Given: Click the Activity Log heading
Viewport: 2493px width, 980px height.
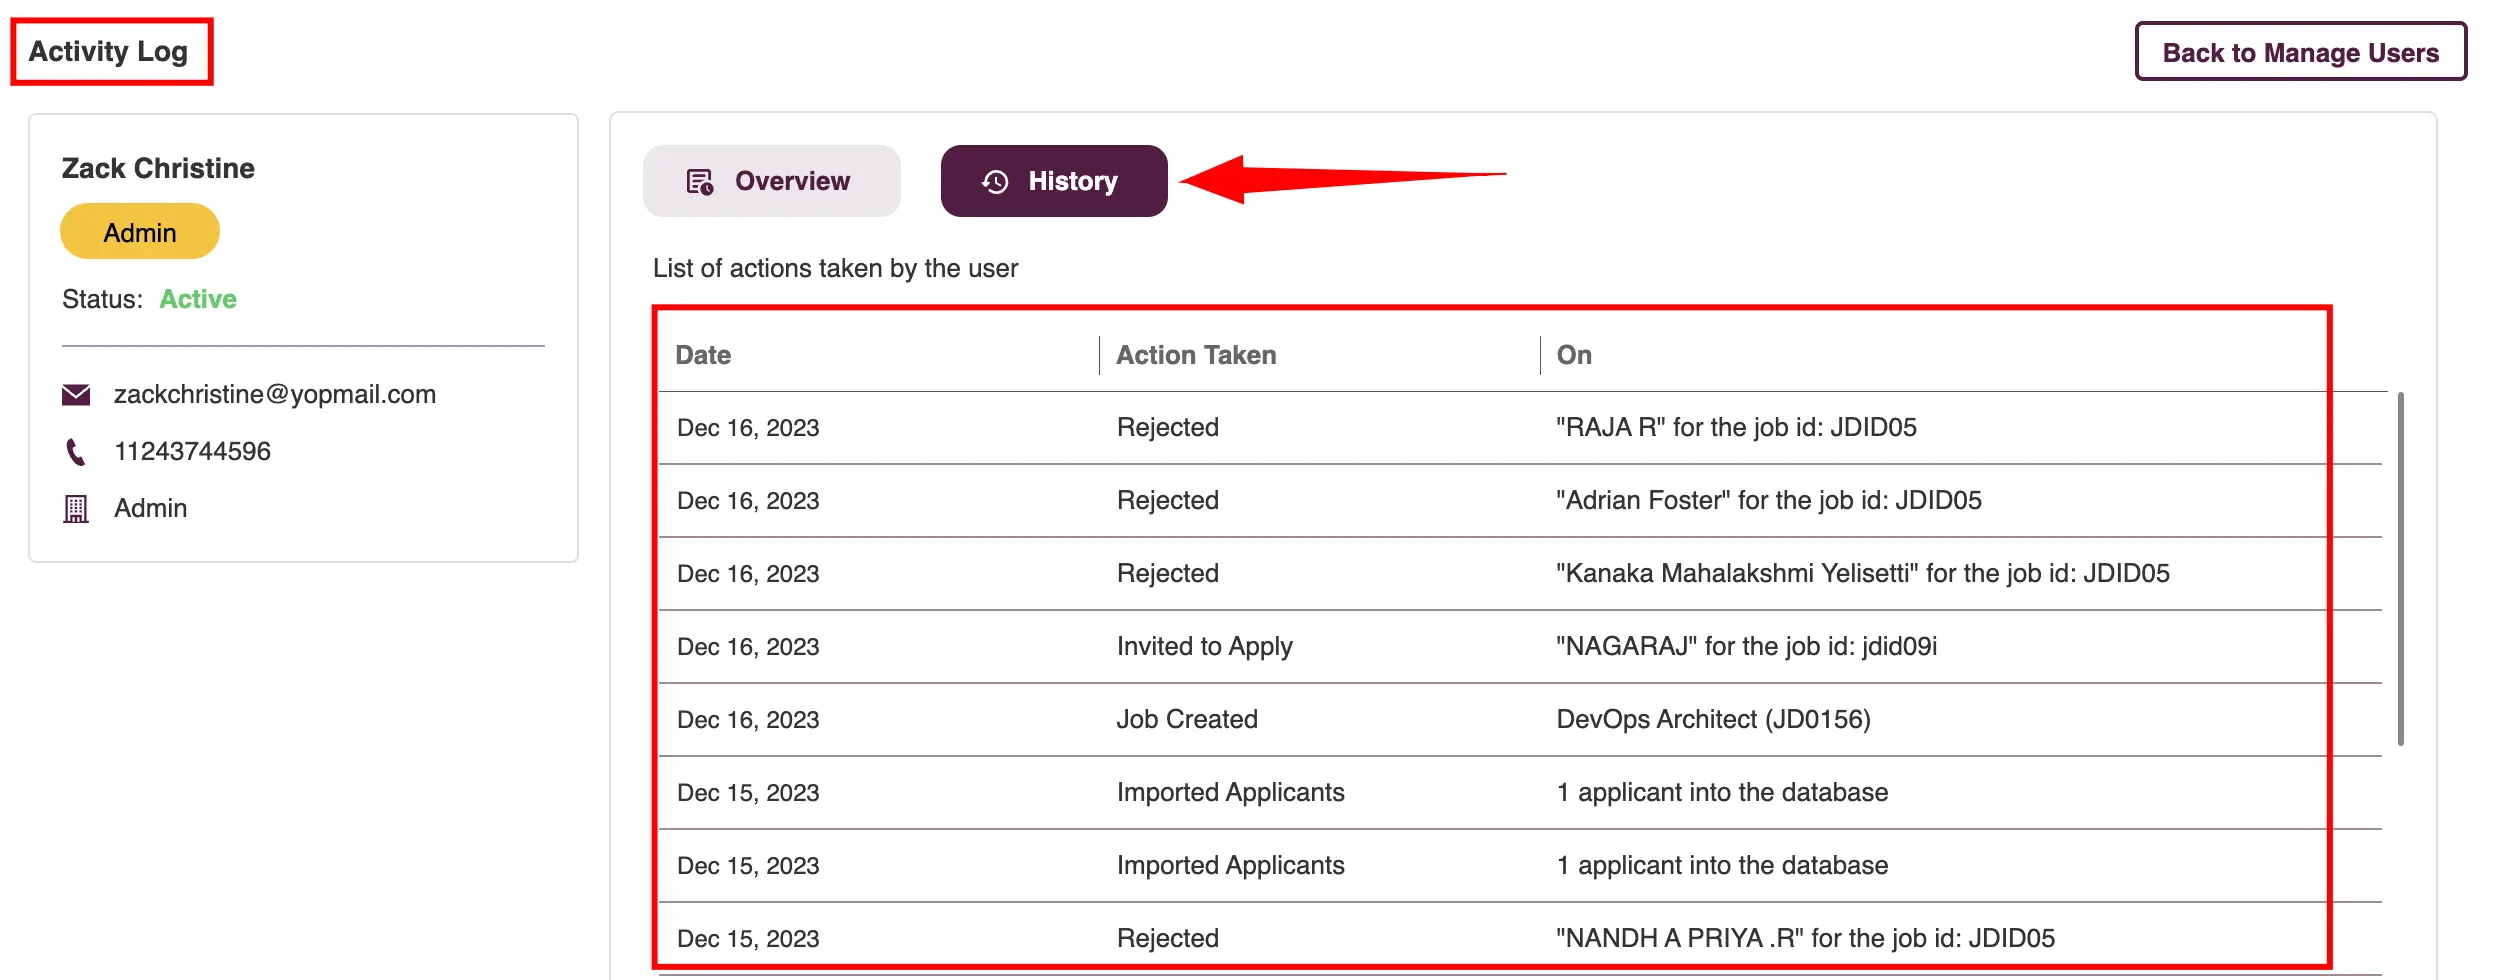Looking at the screenshot, I should (108, 51).
